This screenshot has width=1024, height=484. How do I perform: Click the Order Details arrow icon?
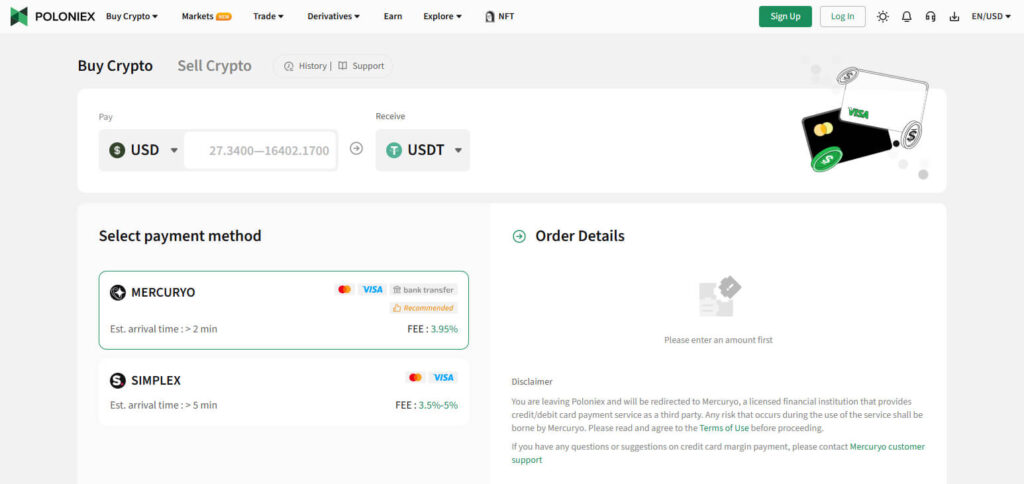pyautogui.click(x=519, y=236)
